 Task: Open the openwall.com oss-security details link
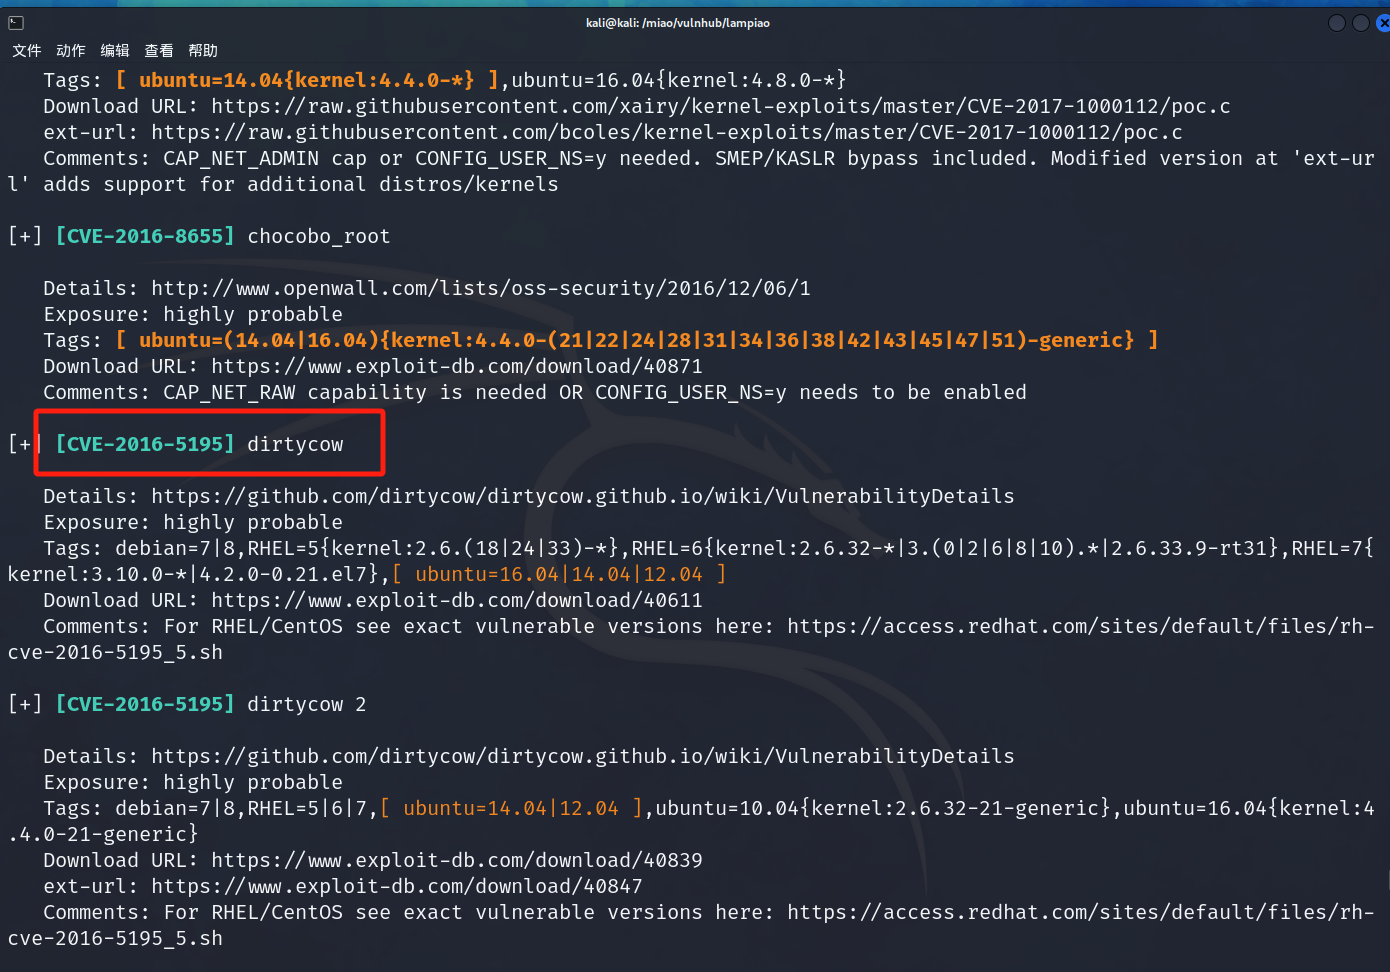pos(480,289)
